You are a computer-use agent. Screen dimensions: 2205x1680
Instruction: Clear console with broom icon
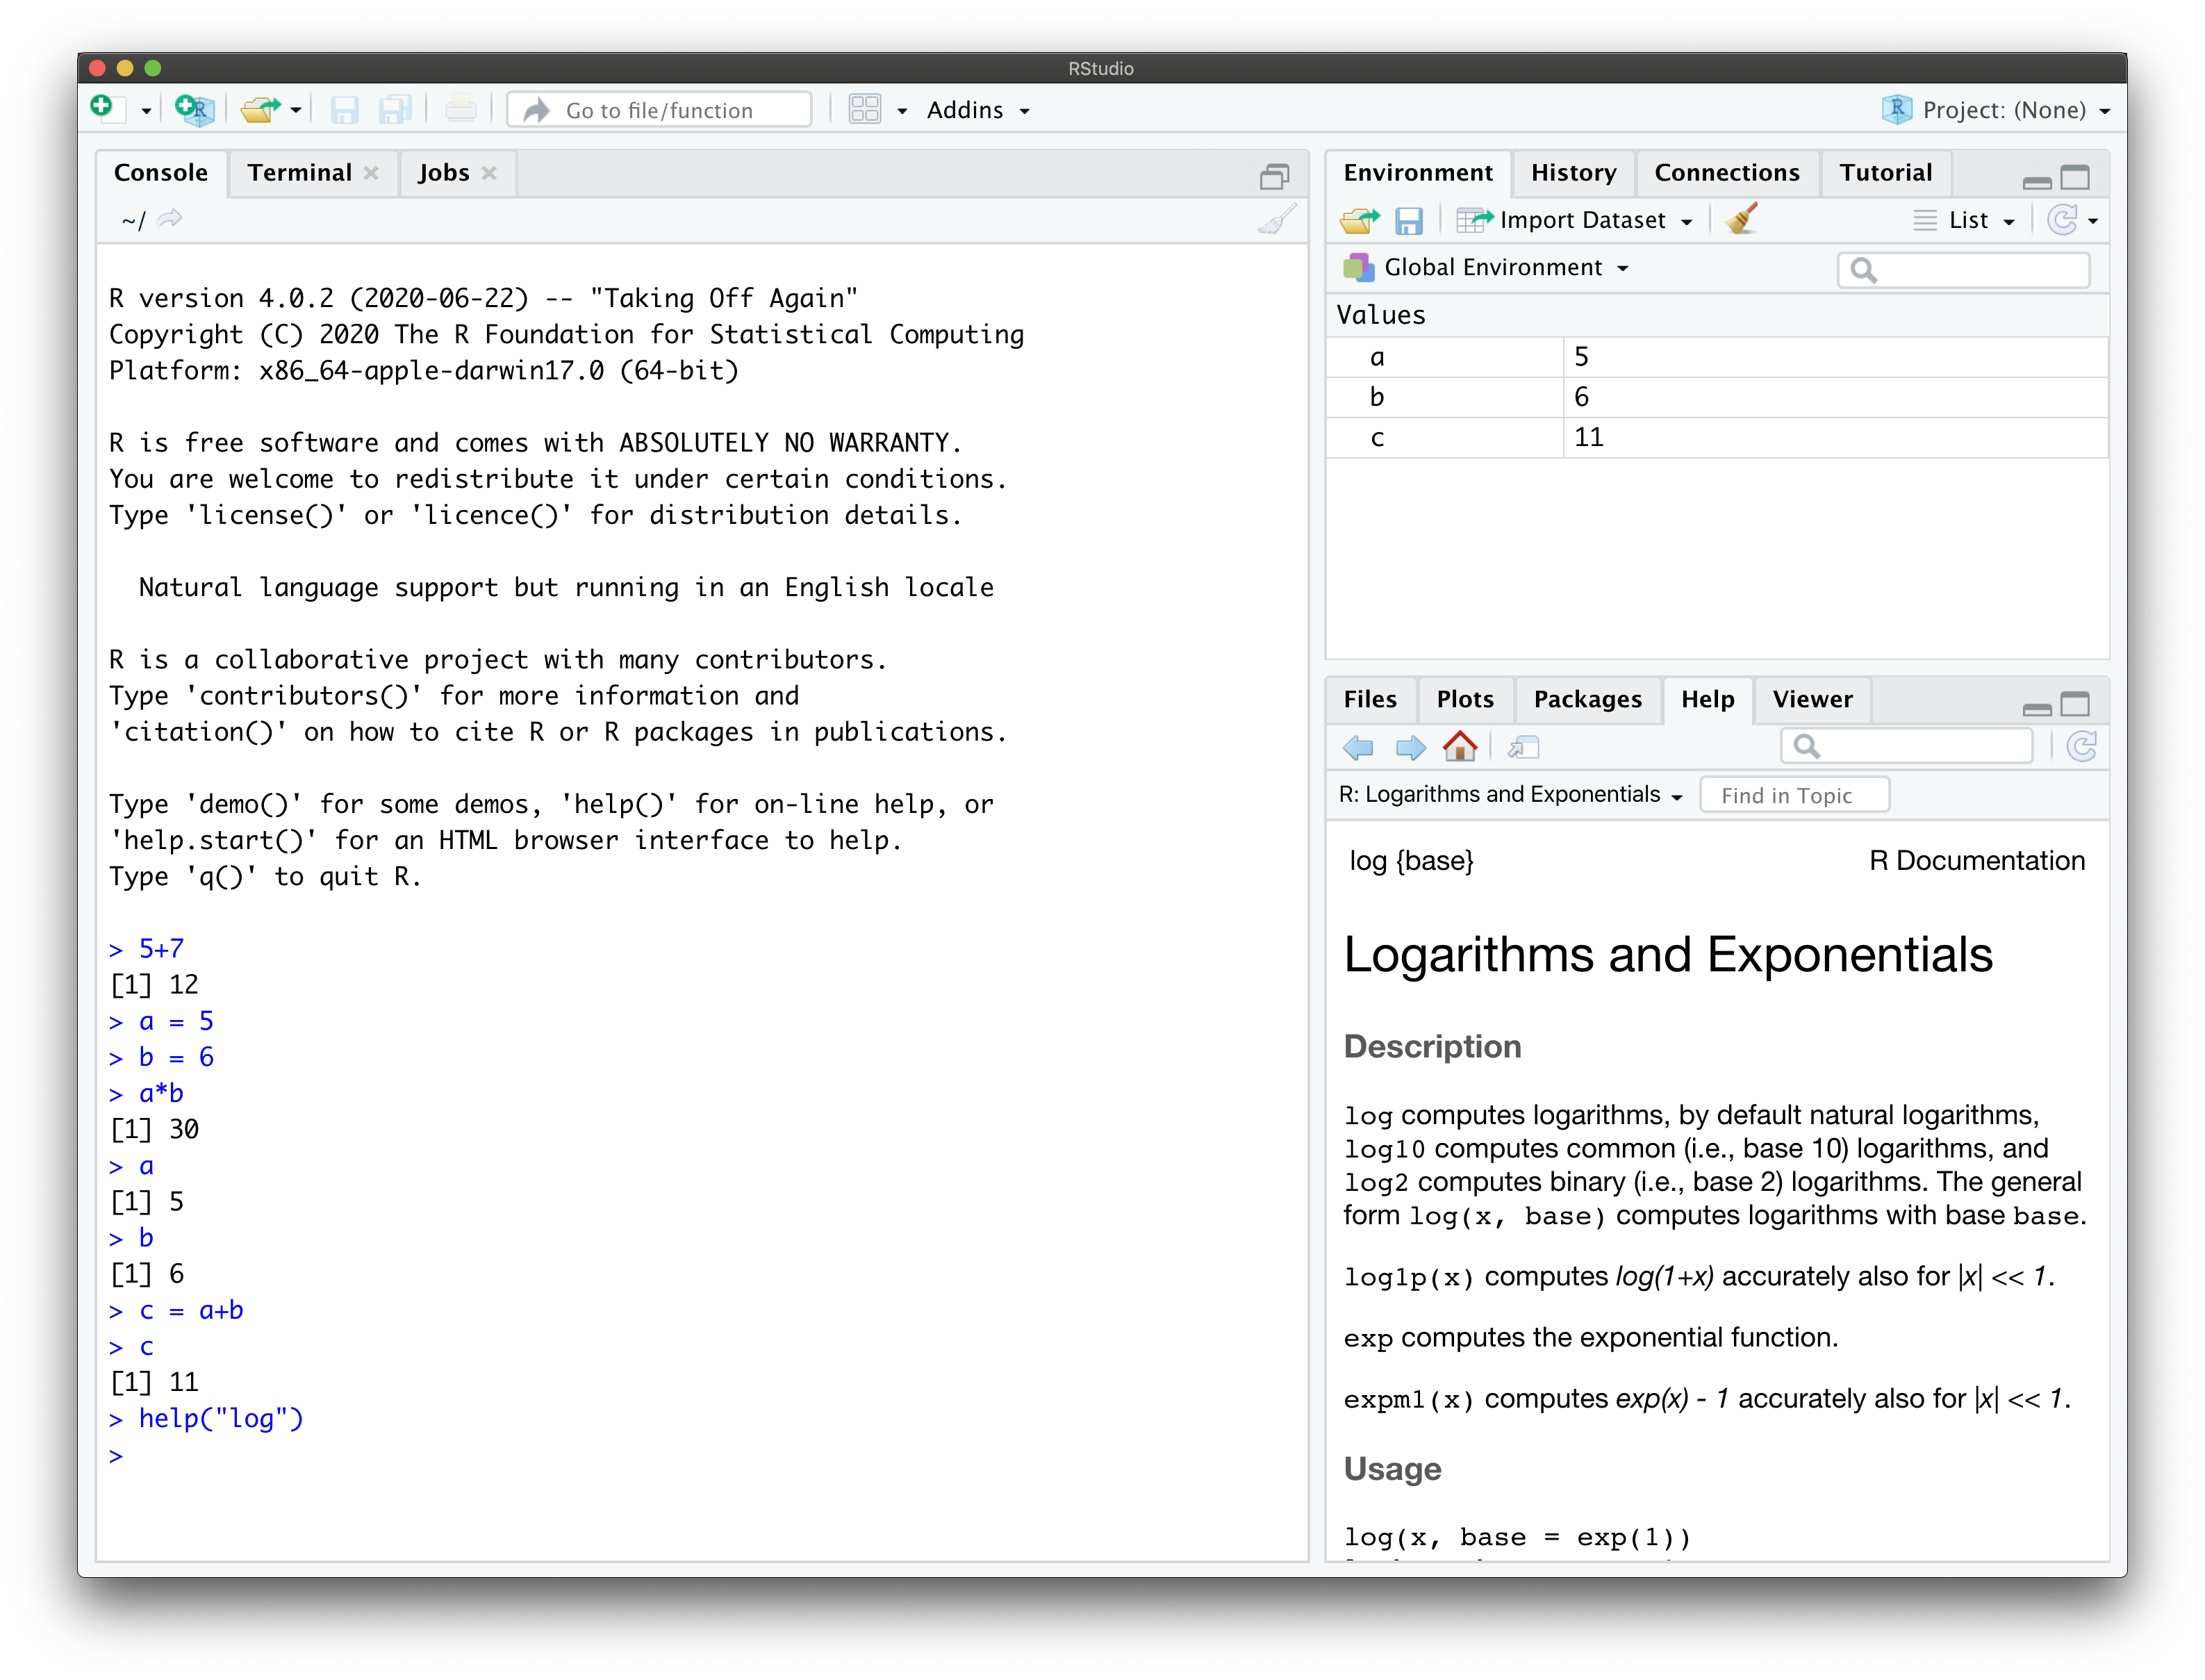point(1277,220)
